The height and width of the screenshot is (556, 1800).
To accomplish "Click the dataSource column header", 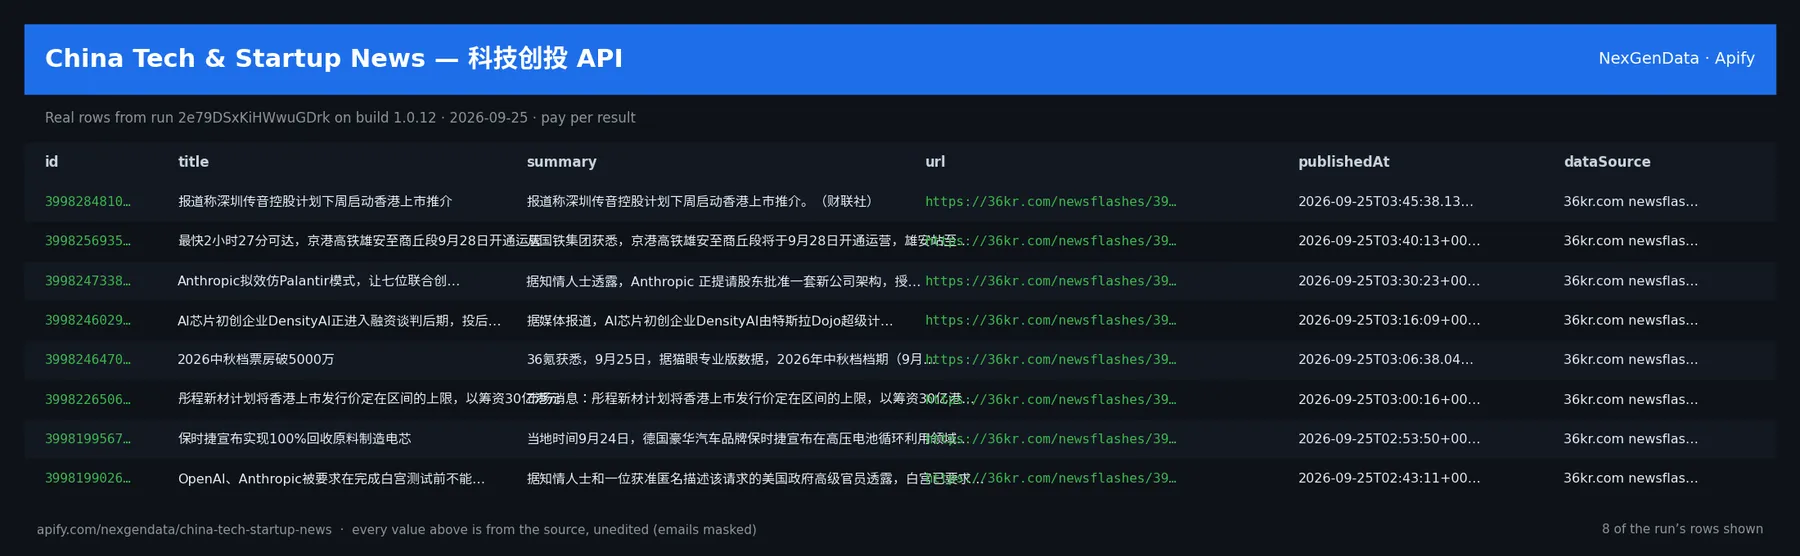I will [1607, 162].
